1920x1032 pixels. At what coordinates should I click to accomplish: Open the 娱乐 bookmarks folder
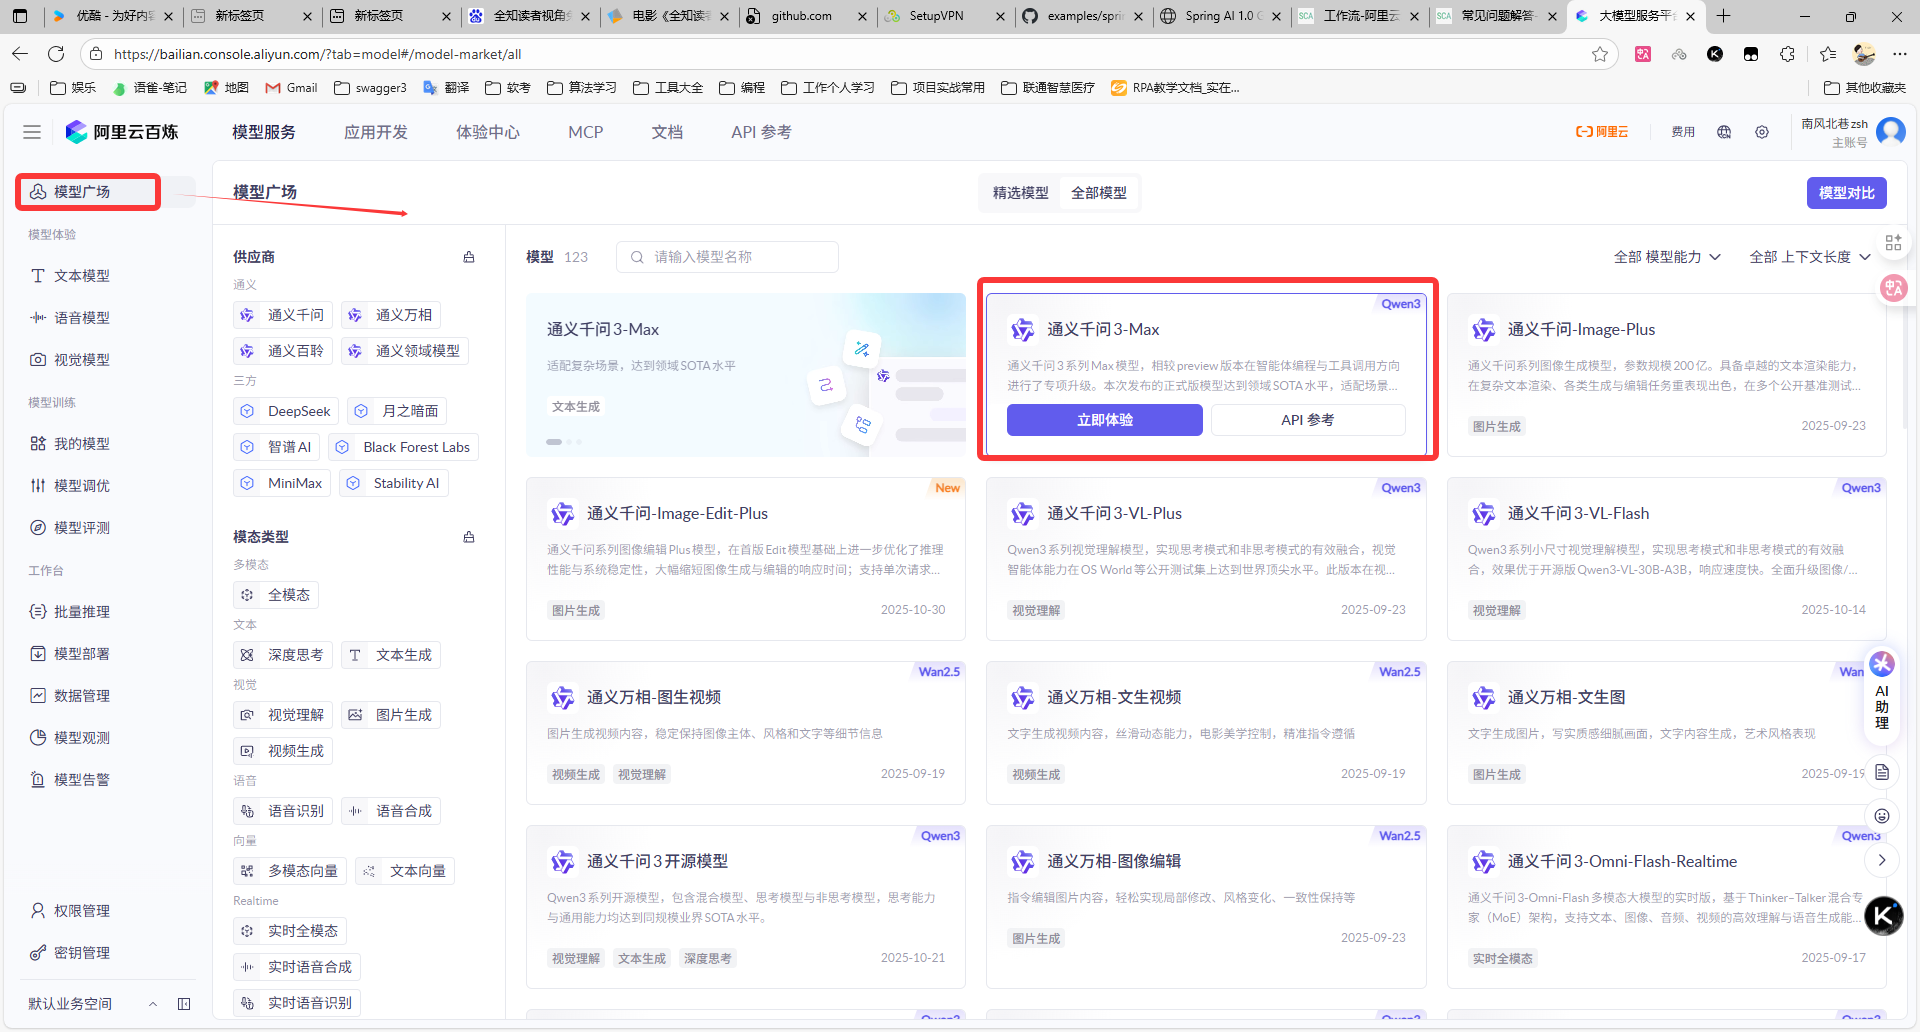point(73,88)
